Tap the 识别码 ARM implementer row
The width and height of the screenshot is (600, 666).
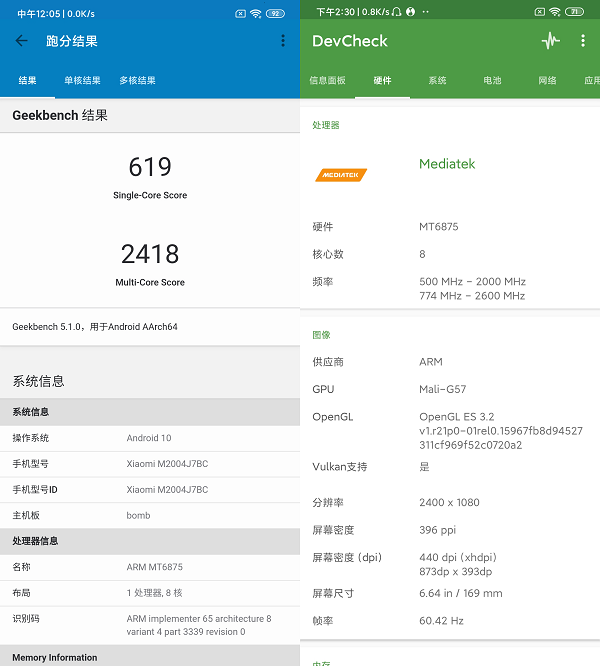pyautogui.click(x=150, y=625)
